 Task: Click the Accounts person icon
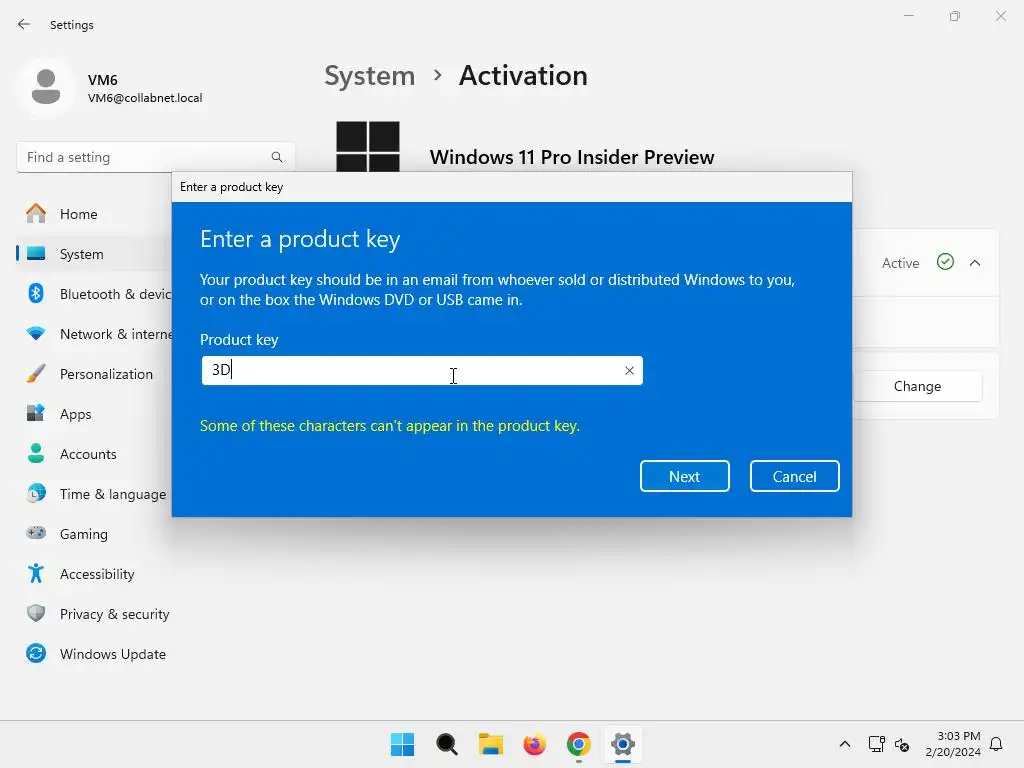click(x=36, y=453)
